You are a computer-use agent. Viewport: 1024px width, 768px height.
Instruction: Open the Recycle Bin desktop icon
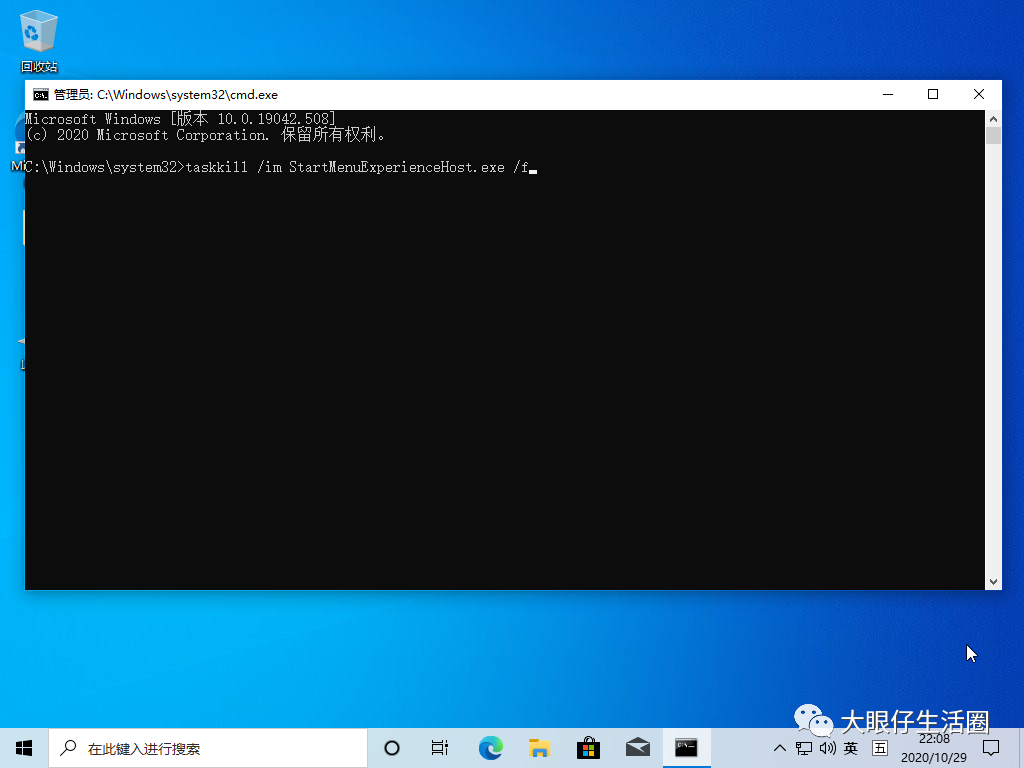pos(39,40)
